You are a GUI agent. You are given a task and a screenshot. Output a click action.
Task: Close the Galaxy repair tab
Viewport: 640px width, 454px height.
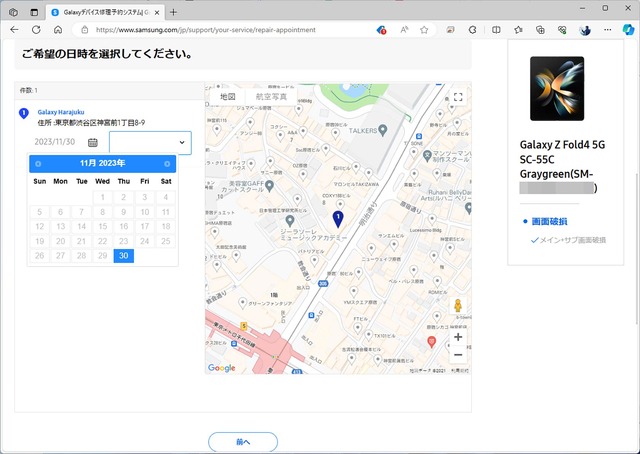pos(157,13)
